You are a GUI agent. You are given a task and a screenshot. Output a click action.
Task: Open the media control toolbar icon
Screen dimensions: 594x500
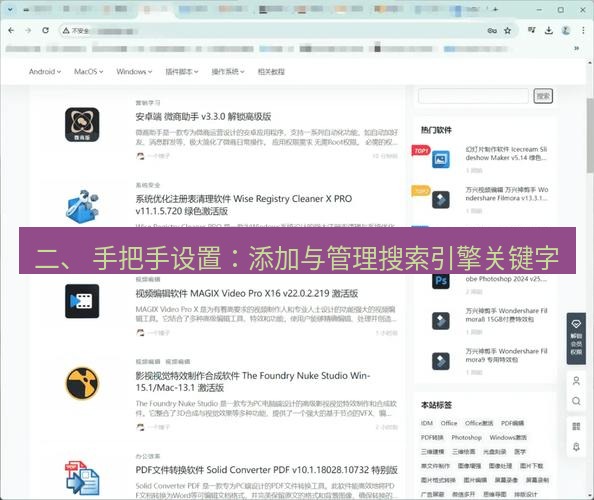pos(532,30)
